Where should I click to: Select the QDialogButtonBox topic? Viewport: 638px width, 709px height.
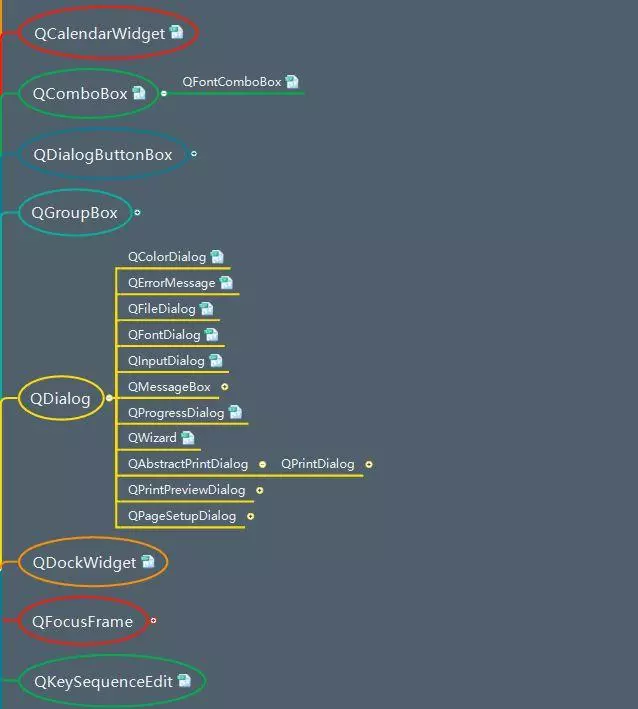(x=103, y=154)
